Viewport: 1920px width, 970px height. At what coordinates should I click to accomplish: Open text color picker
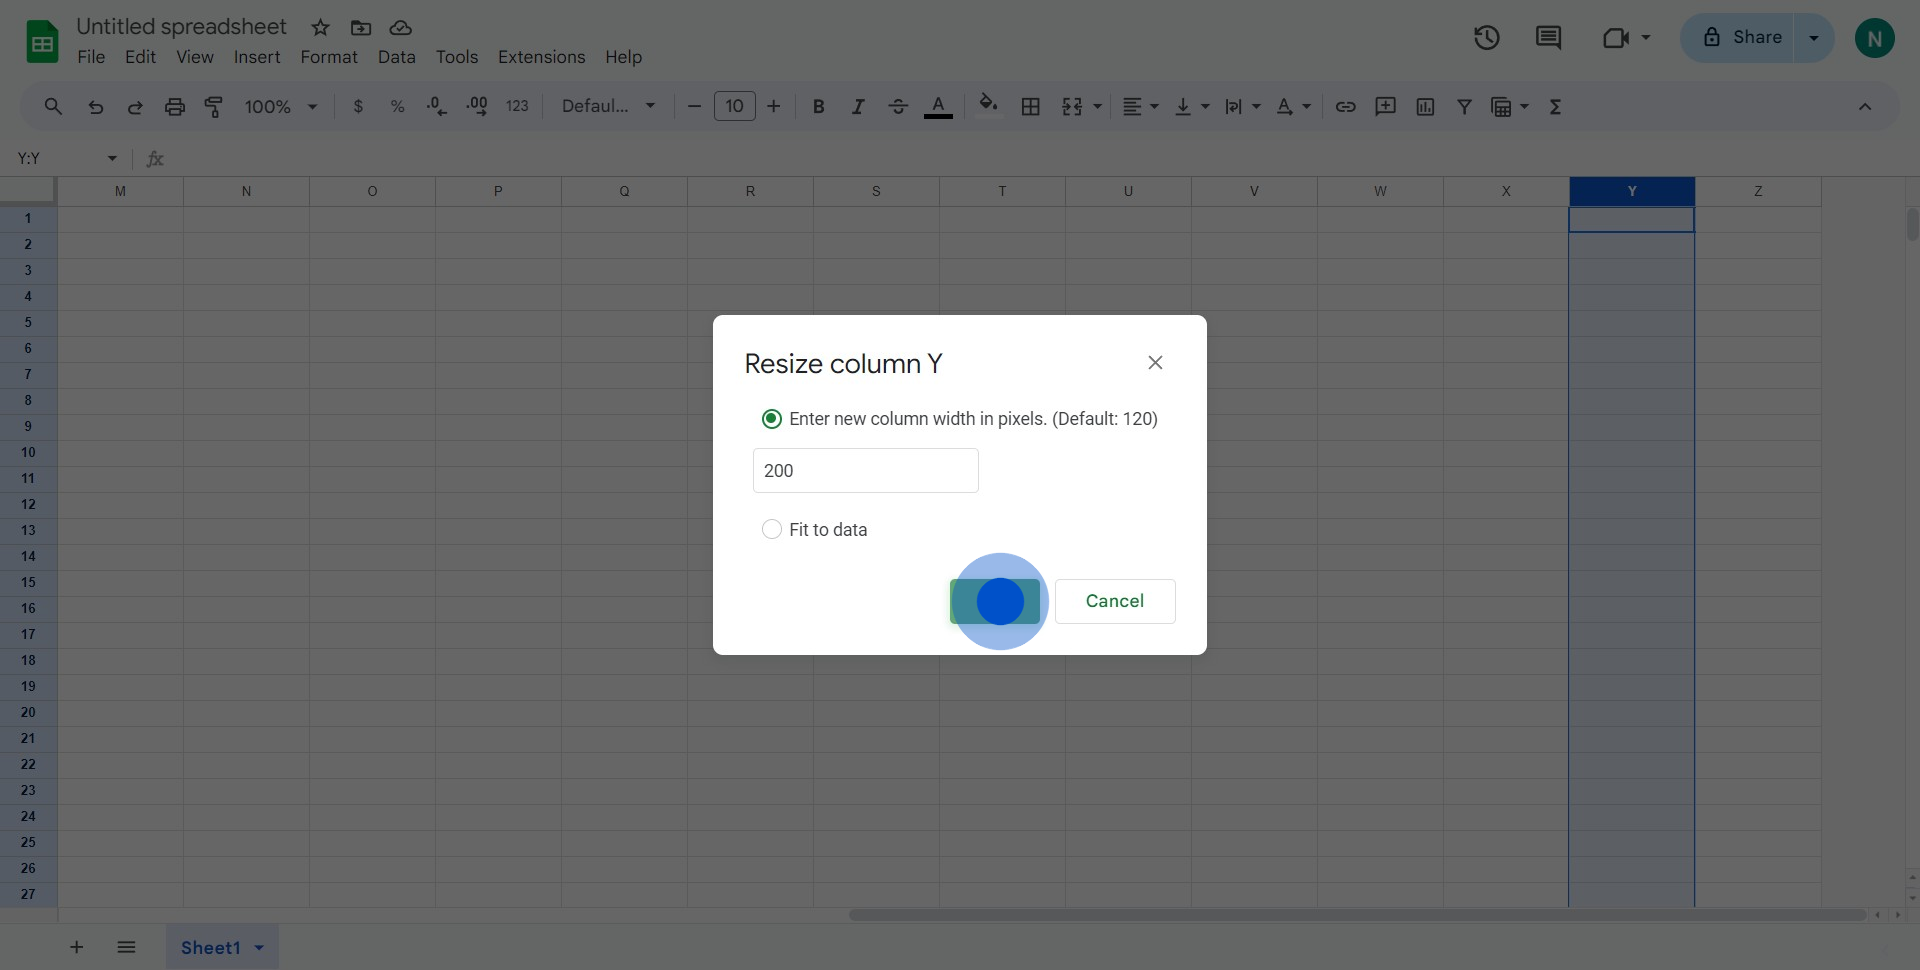tap(938, 106)
